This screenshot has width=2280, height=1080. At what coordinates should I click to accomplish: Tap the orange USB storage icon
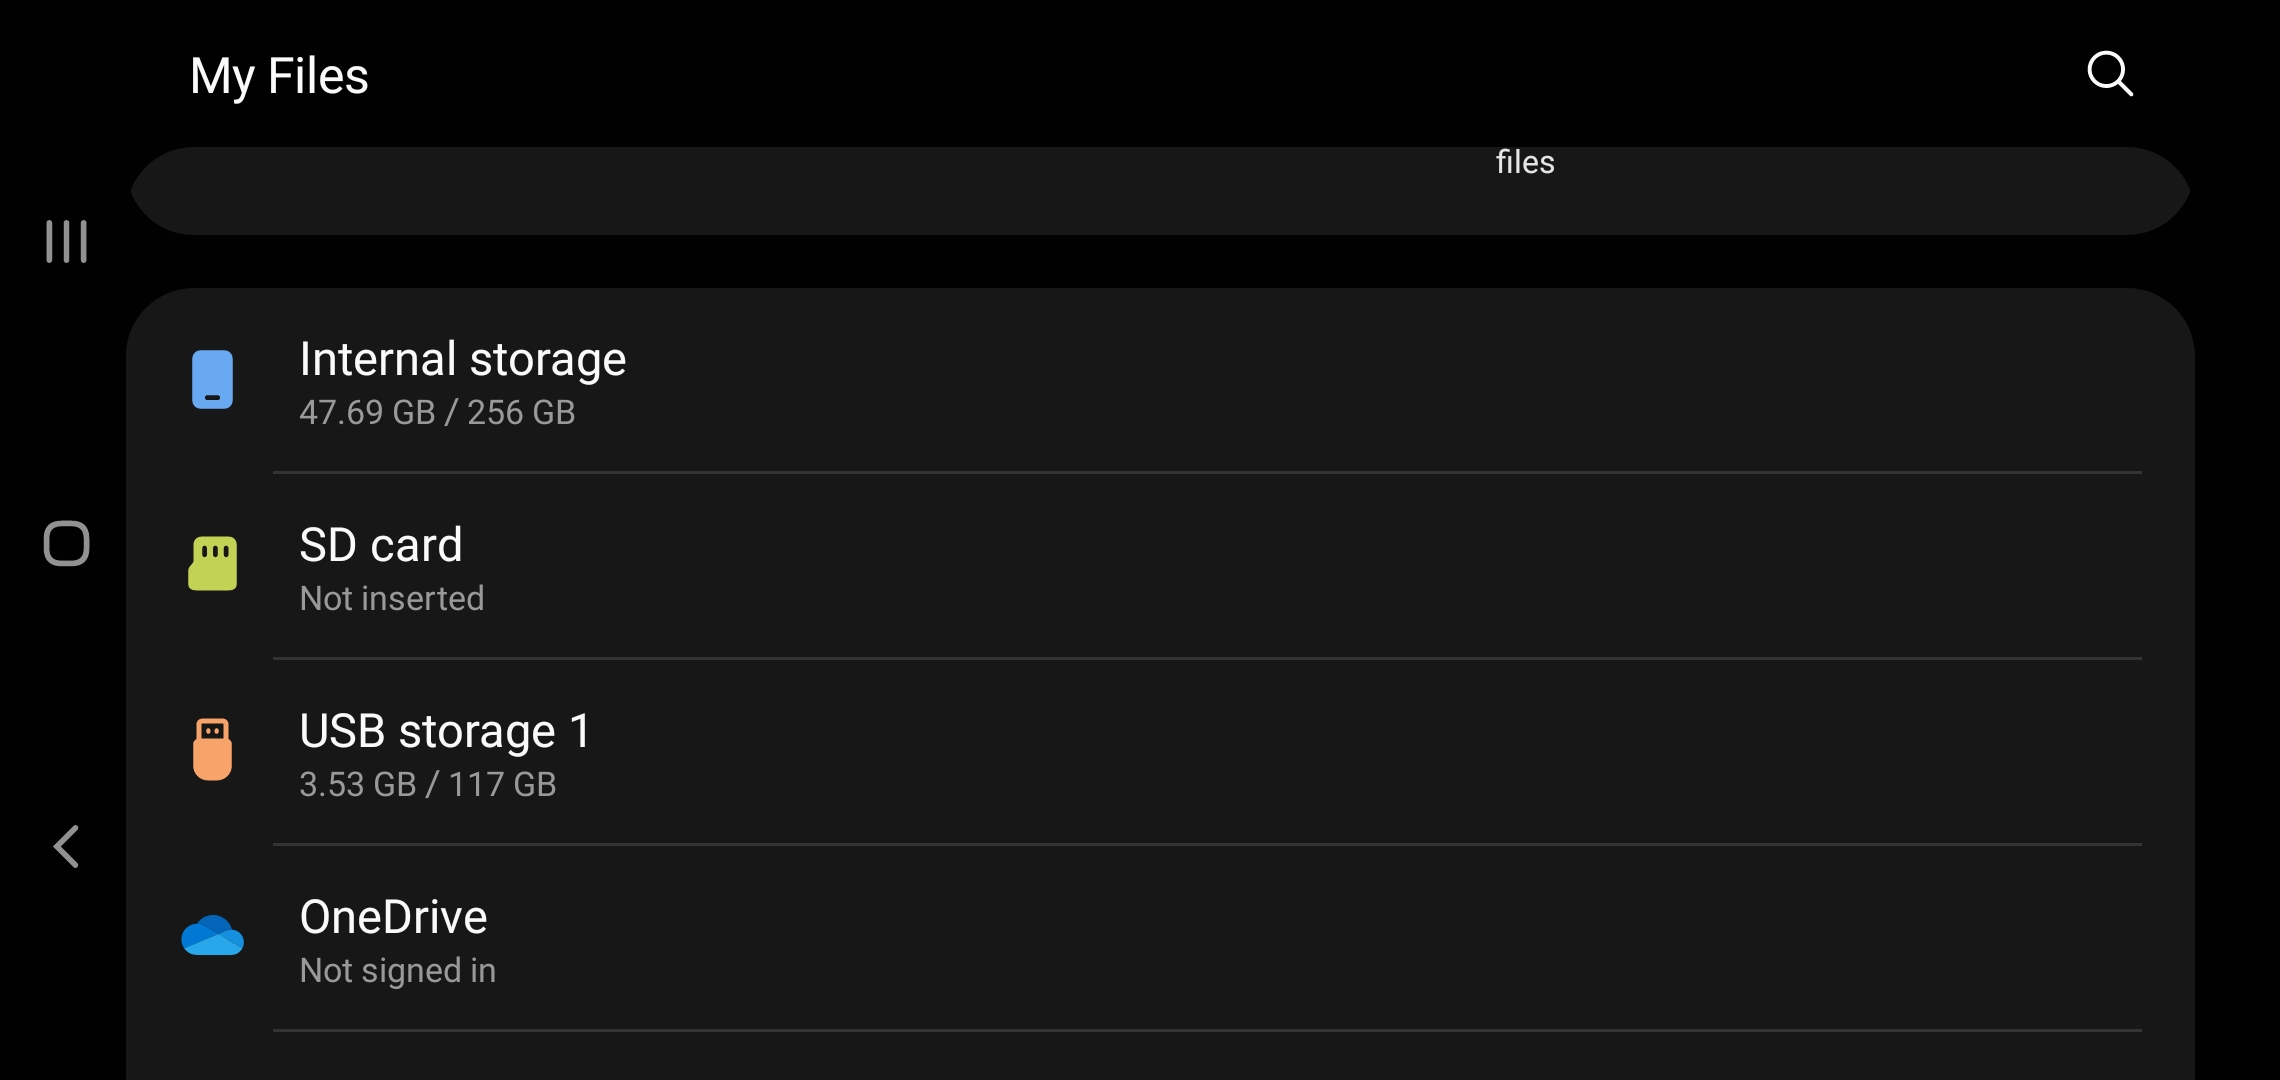[212, 749]
